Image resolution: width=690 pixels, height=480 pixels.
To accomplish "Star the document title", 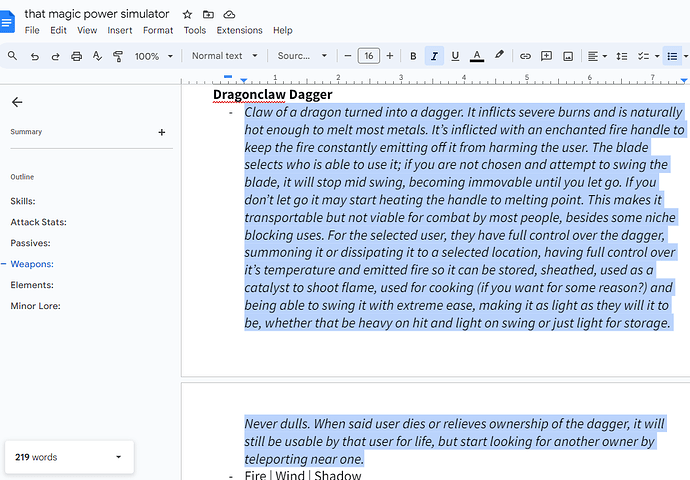I will pyautogui.click(x=187, y=15).
